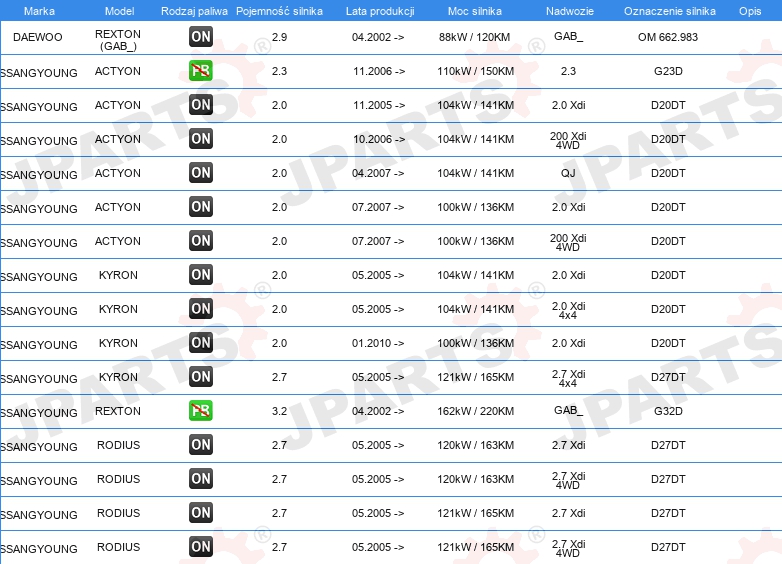This screenshot has width=782, height=564.
Task: Click production date 11.2005 ->
Action: click(379, 105)
